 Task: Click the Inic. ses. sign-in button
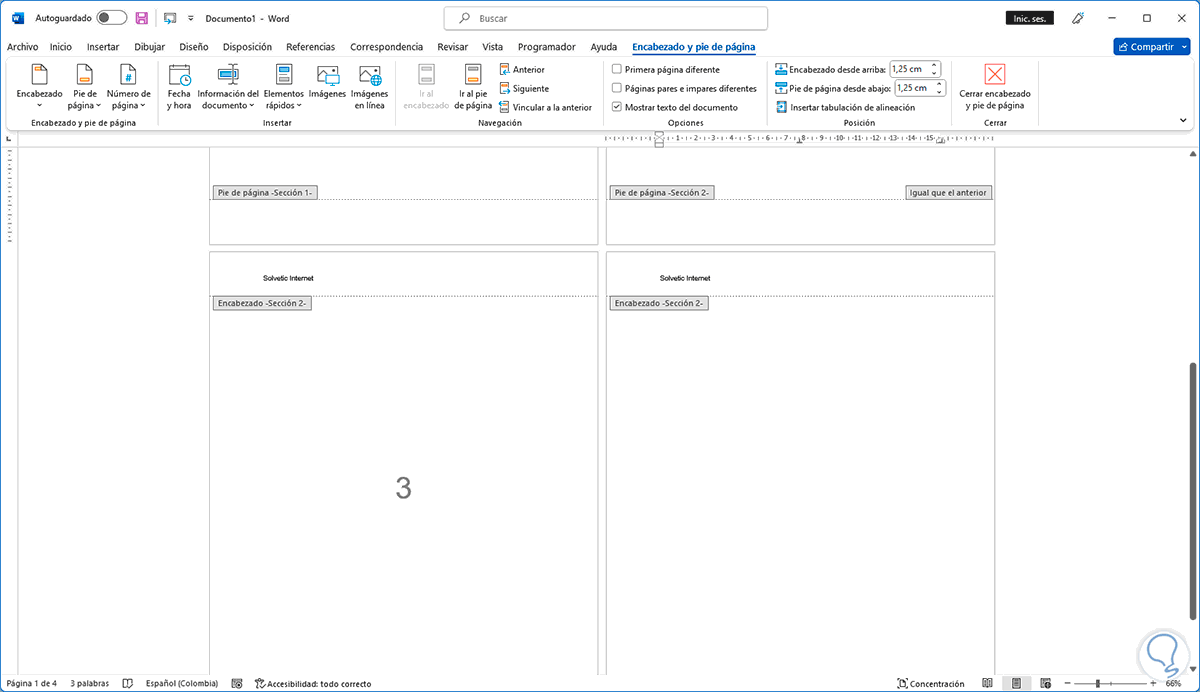(x=1030, y=18)
